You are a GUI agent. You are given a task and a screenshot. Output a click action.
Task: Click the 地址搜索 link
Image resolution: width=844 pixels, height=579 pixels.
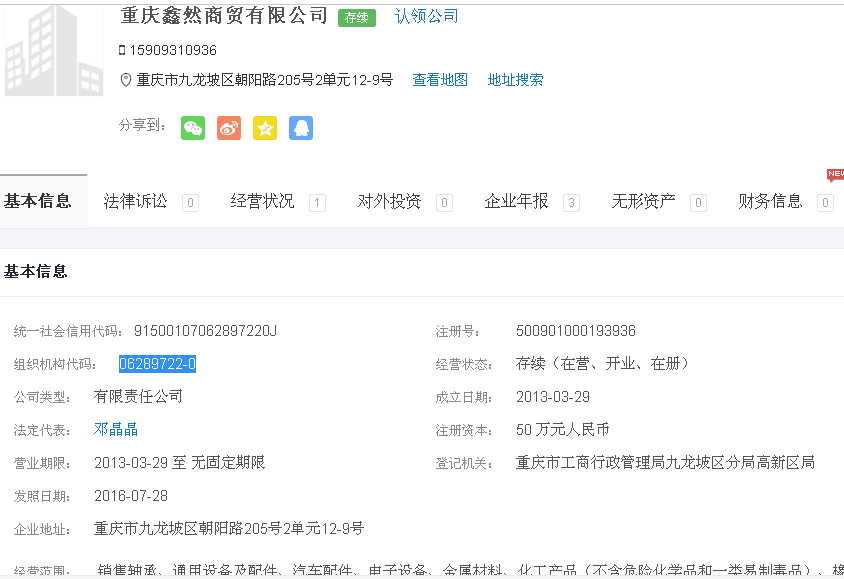516,80
